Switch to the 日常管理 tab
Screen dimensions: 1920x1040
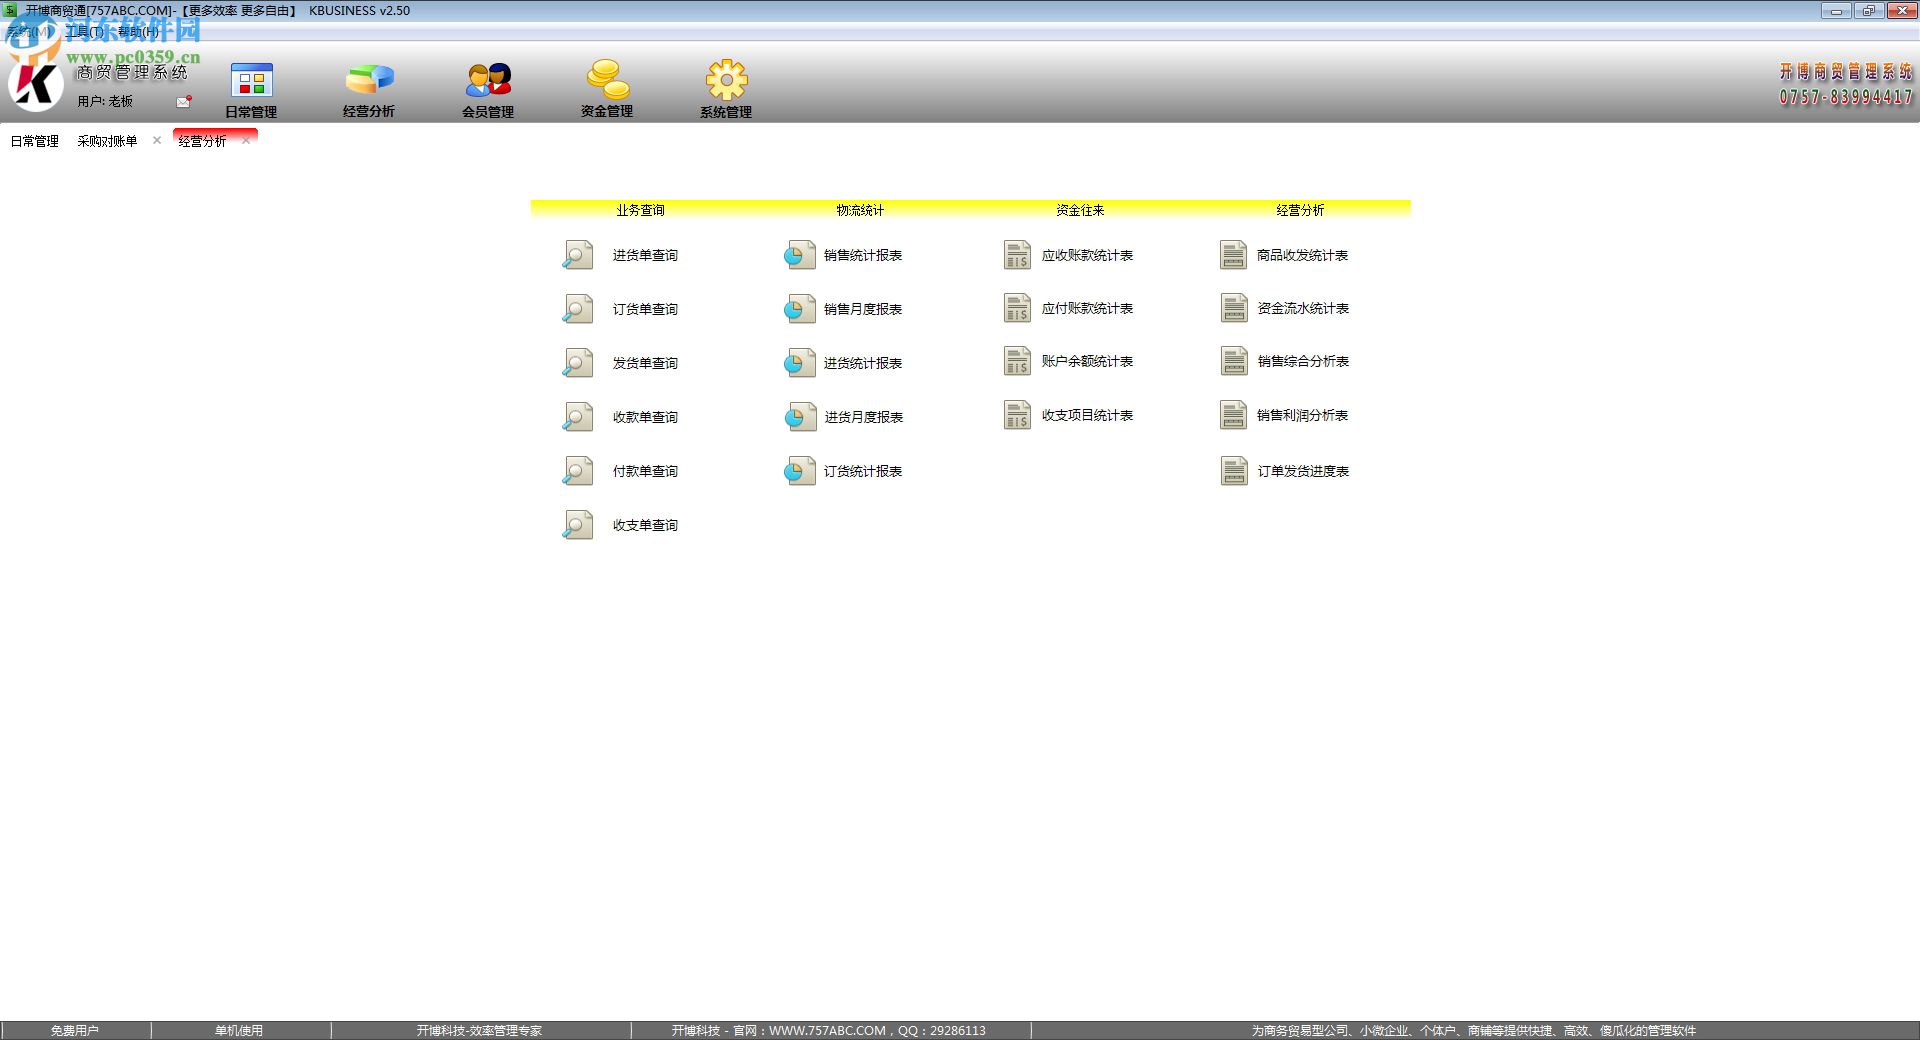tap(35, 141)
